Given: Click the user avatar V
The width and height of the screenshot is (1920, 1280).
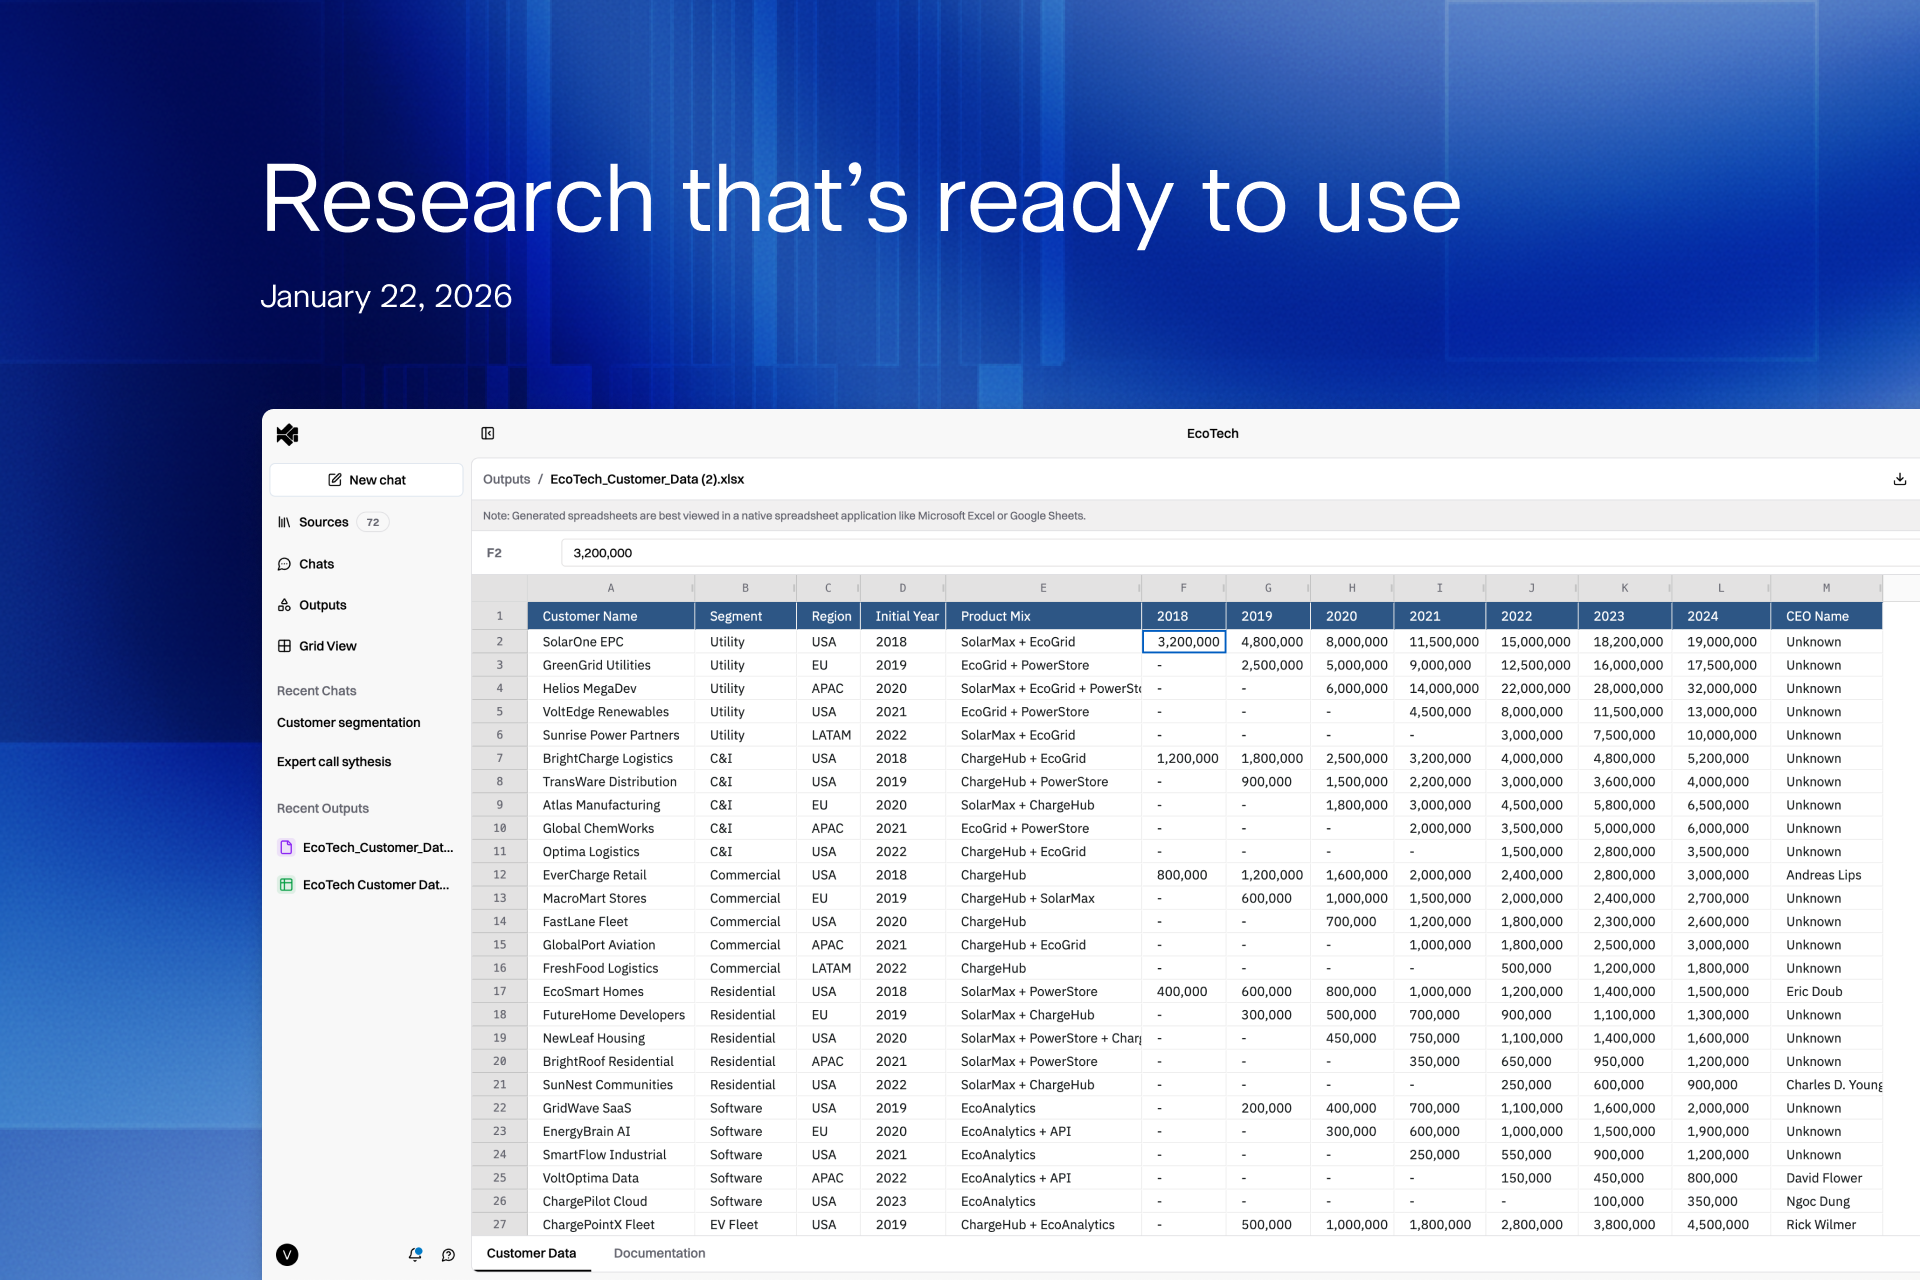Looking at the screenshot, I should [x=287, y=1255].
